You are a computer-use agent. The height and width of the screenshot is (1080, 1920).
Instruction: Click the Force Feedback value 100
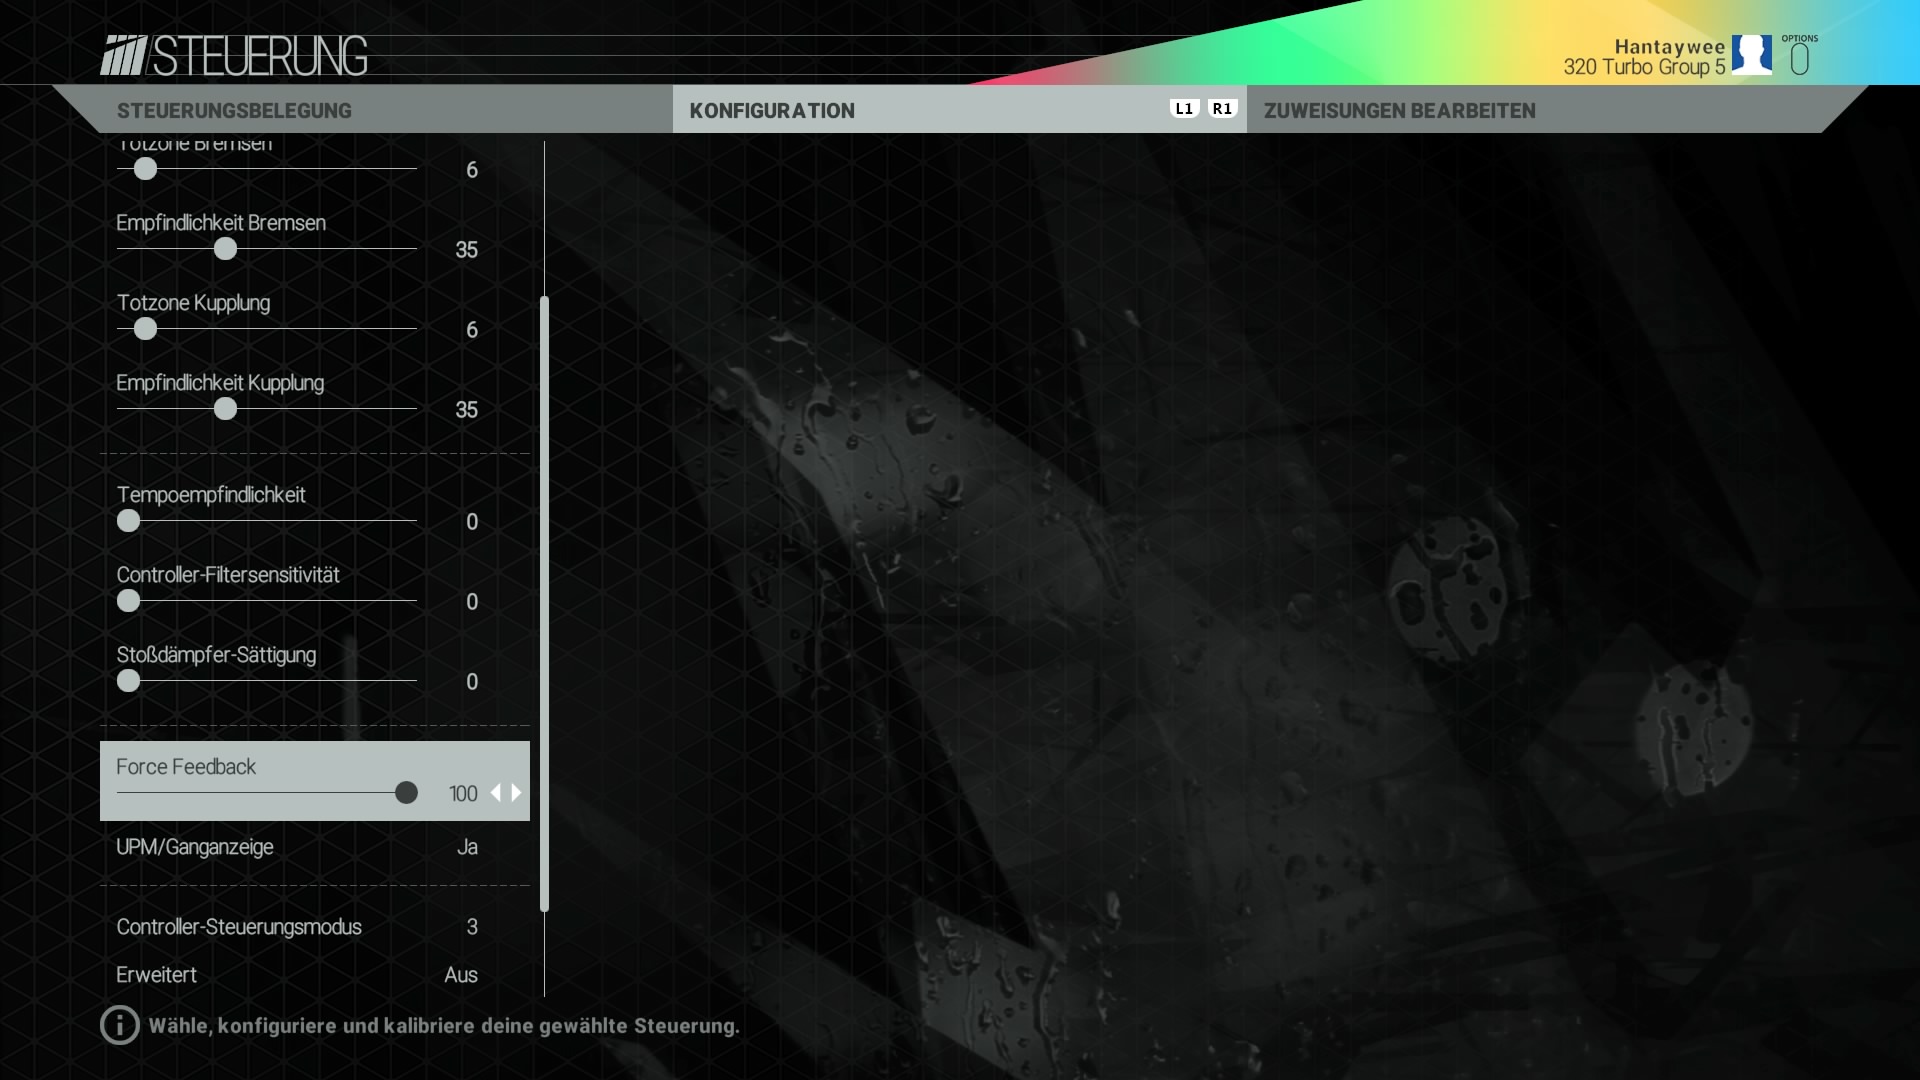click(x=463, y=794)
